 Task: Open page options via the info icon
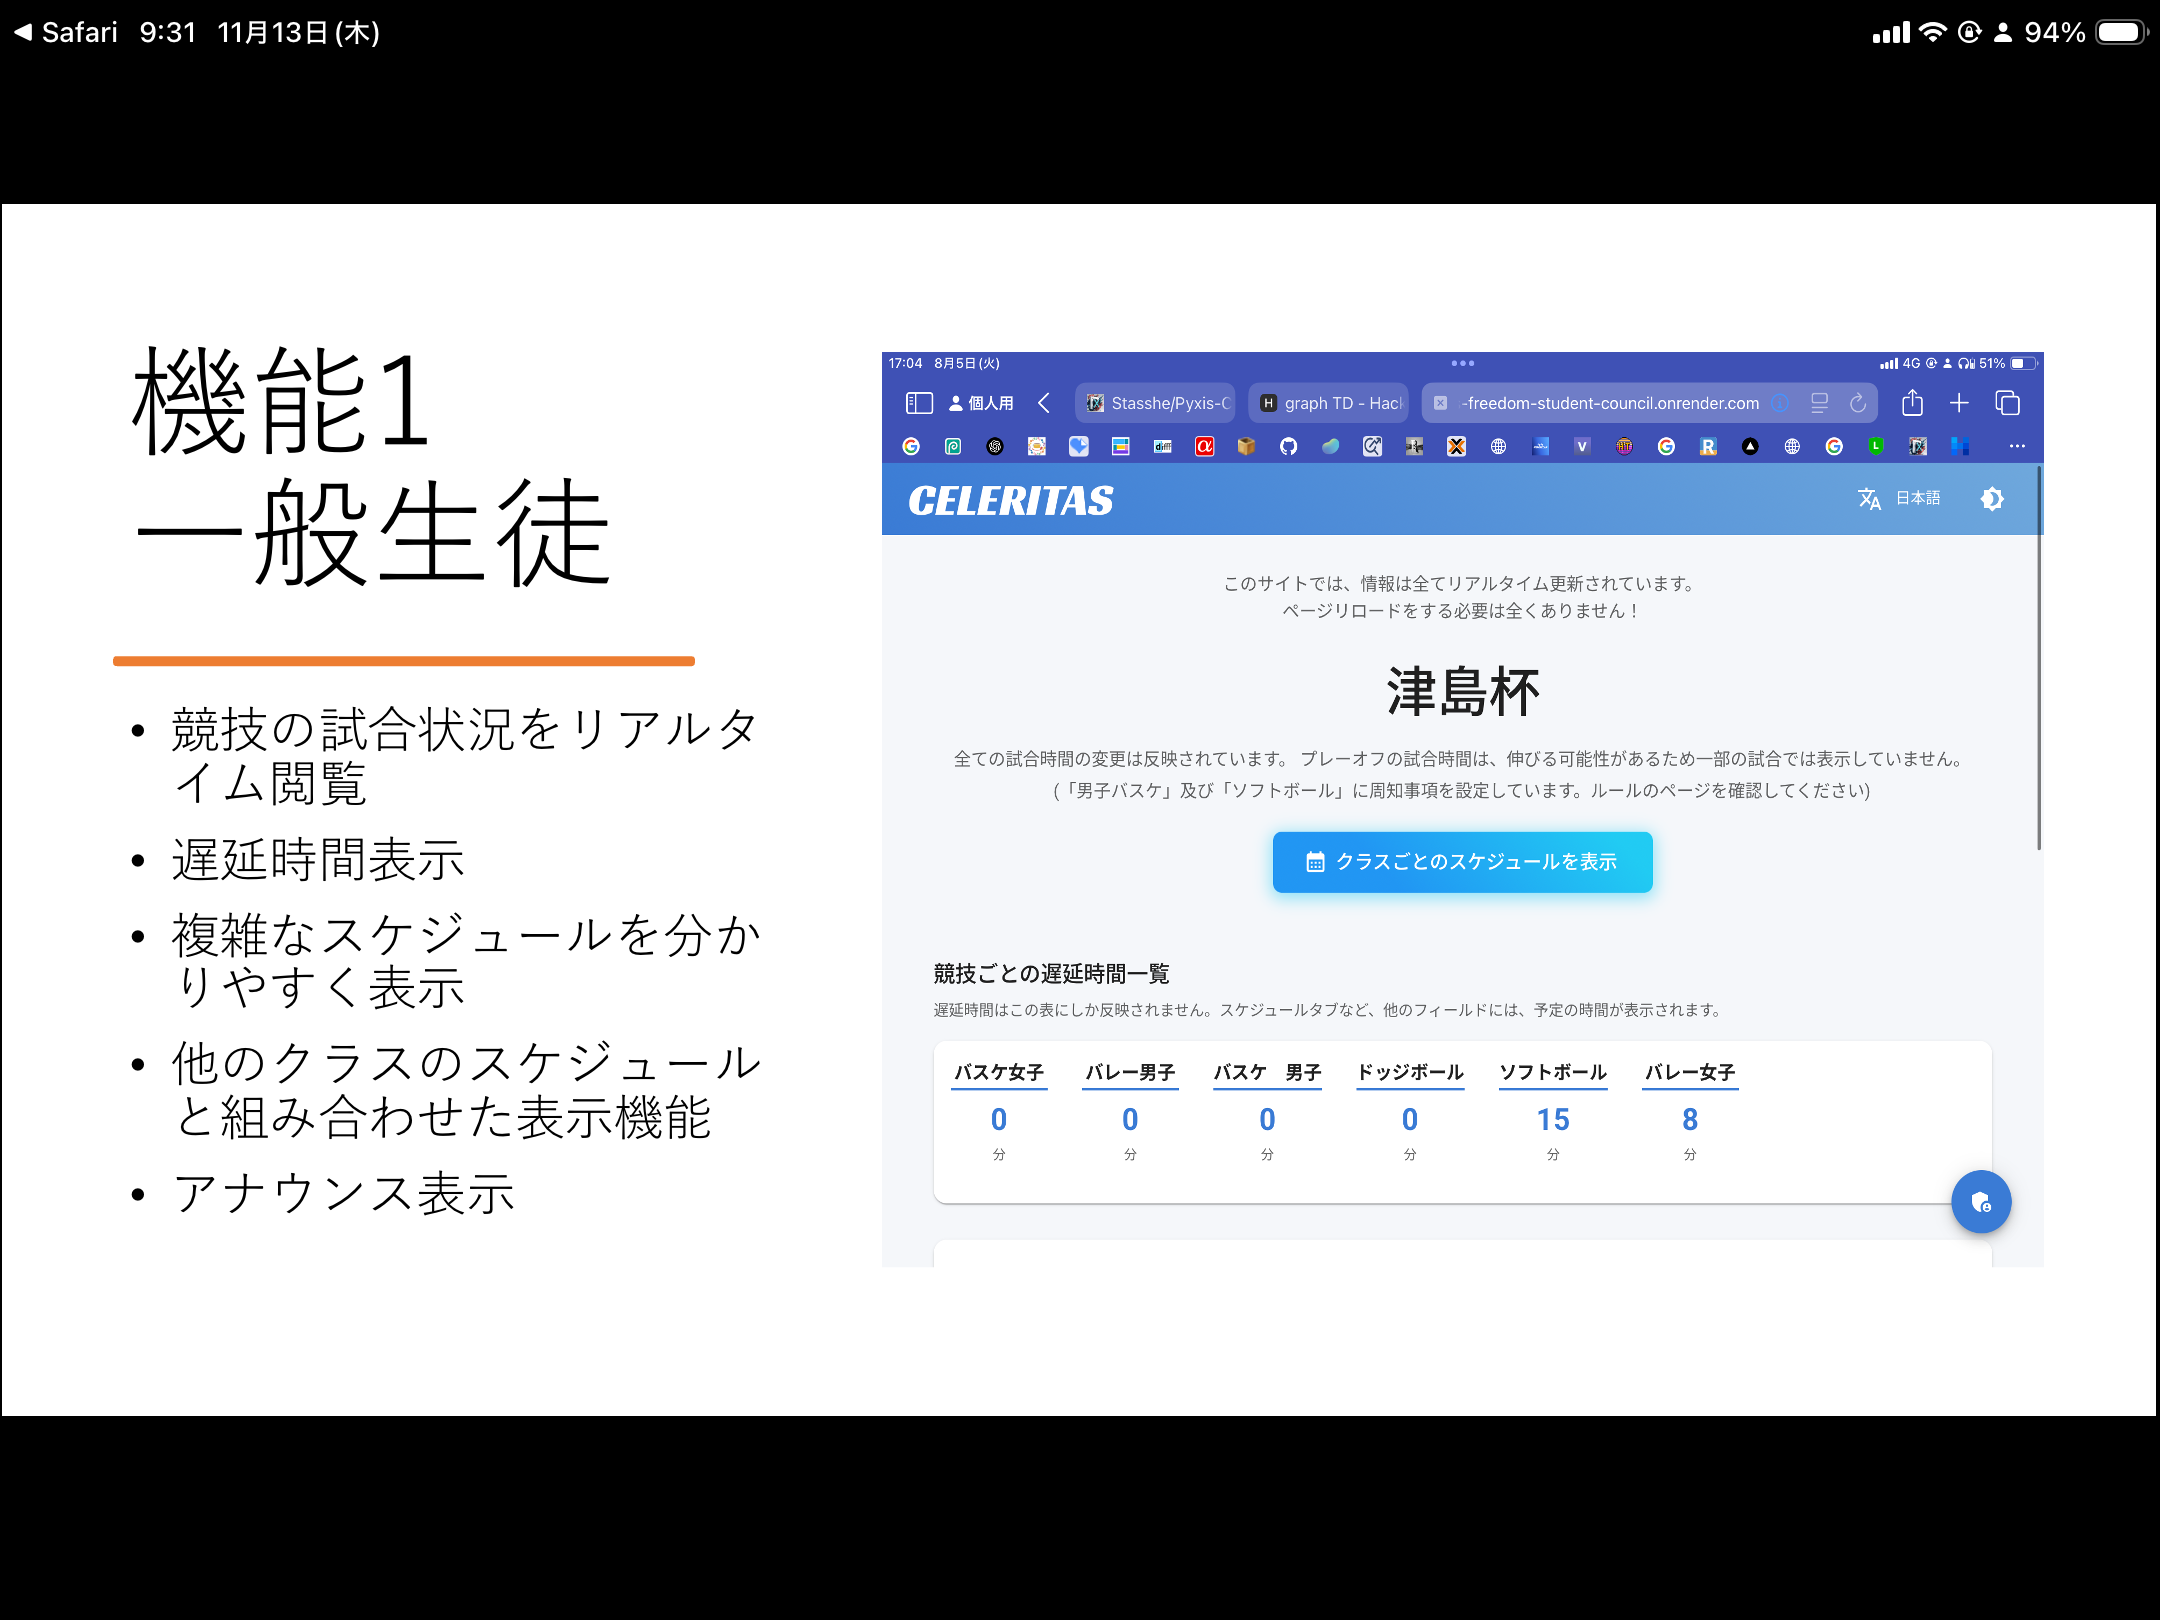click(x=1780, y=403)
